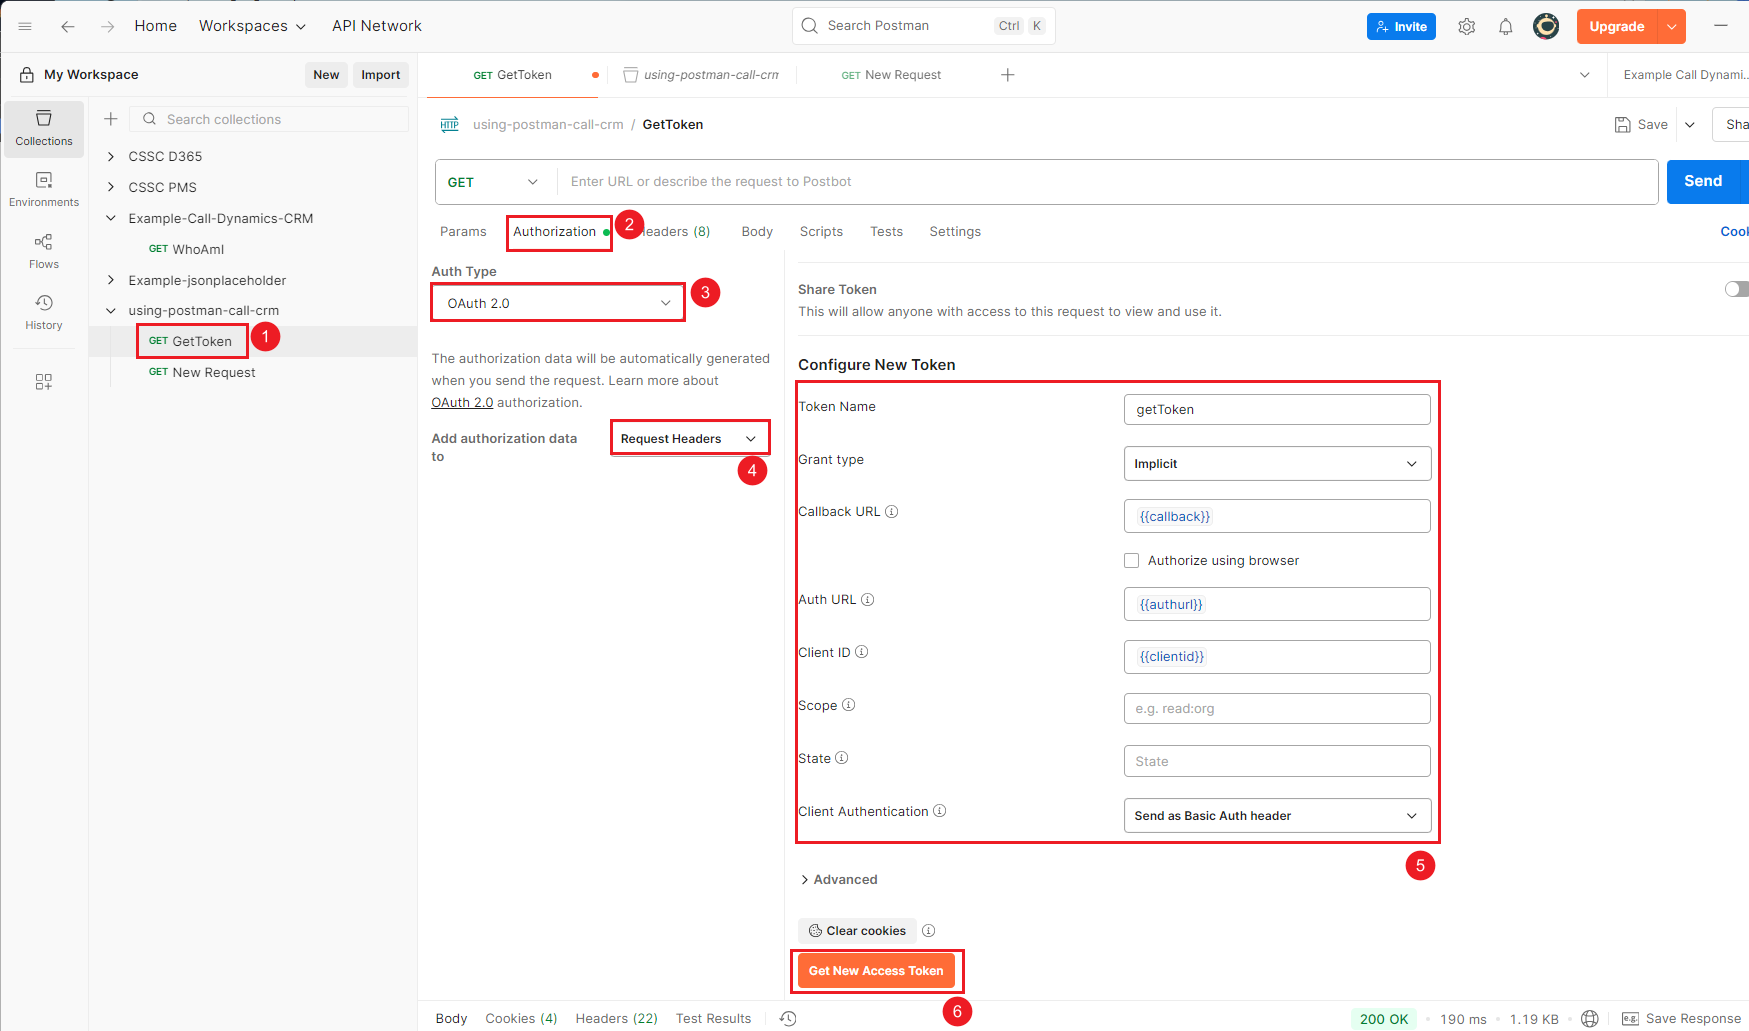Open the response Cookies (4) tab
Viewport: 1749px width, 1031px height.
521,1019
